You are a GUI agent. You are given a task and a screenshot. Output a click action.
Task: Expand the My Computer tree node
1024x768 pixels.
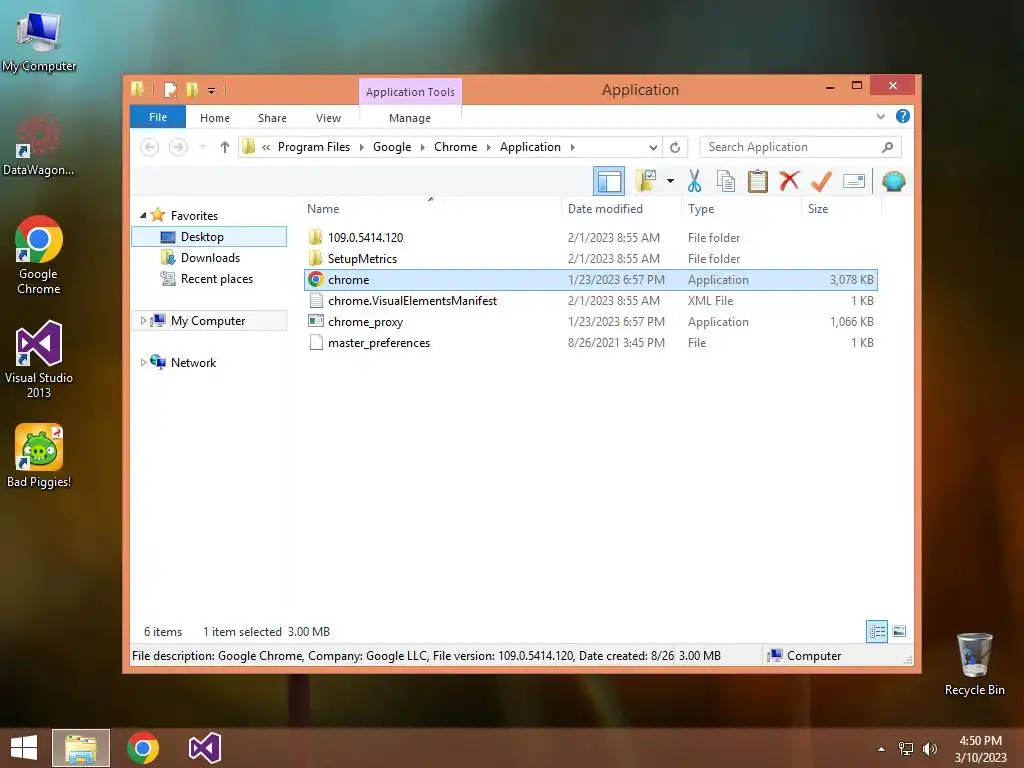coord(143,321)
